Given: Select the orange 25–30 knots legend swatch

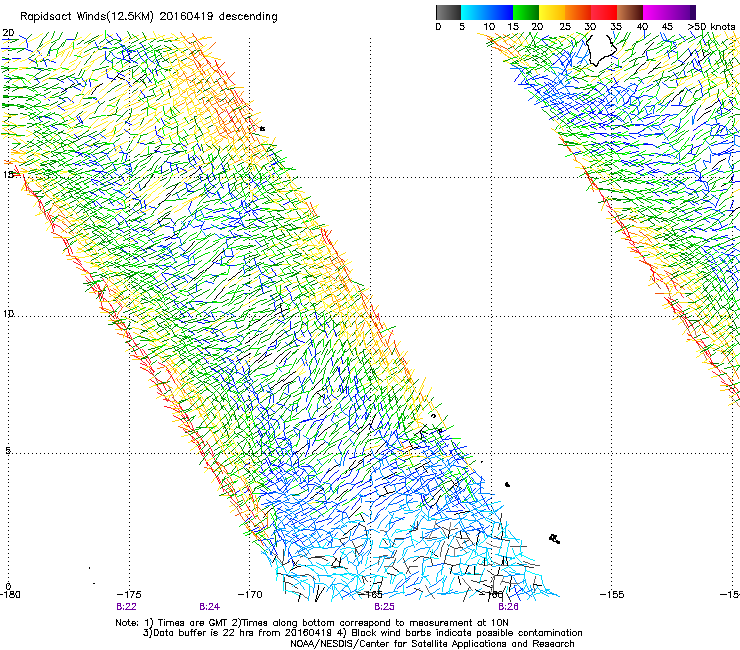Looking at the screenshot, I should coord(578,12).
